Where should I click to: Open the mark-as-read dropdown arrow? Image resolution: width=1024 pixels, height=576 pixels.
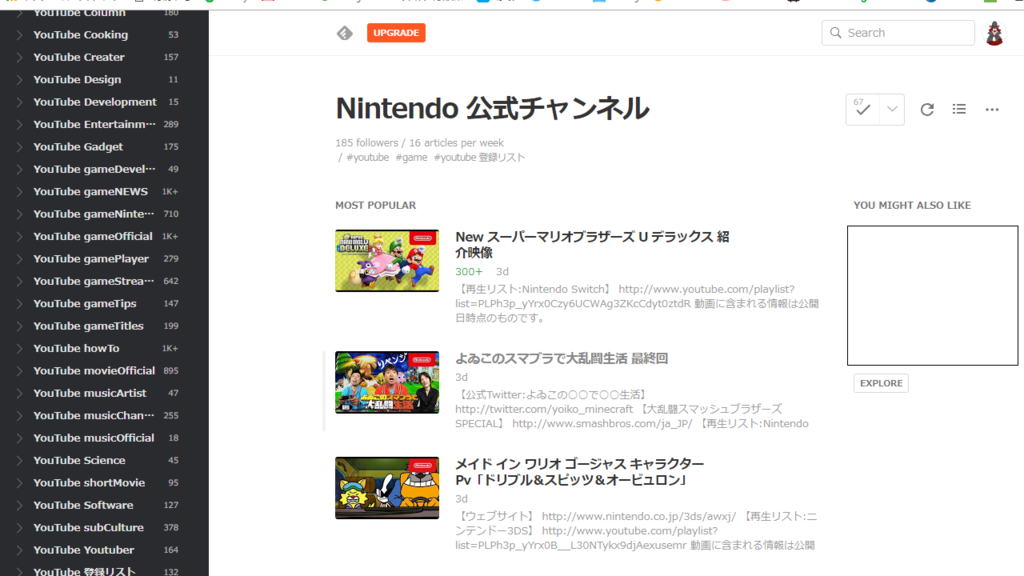tap(892, 110)
